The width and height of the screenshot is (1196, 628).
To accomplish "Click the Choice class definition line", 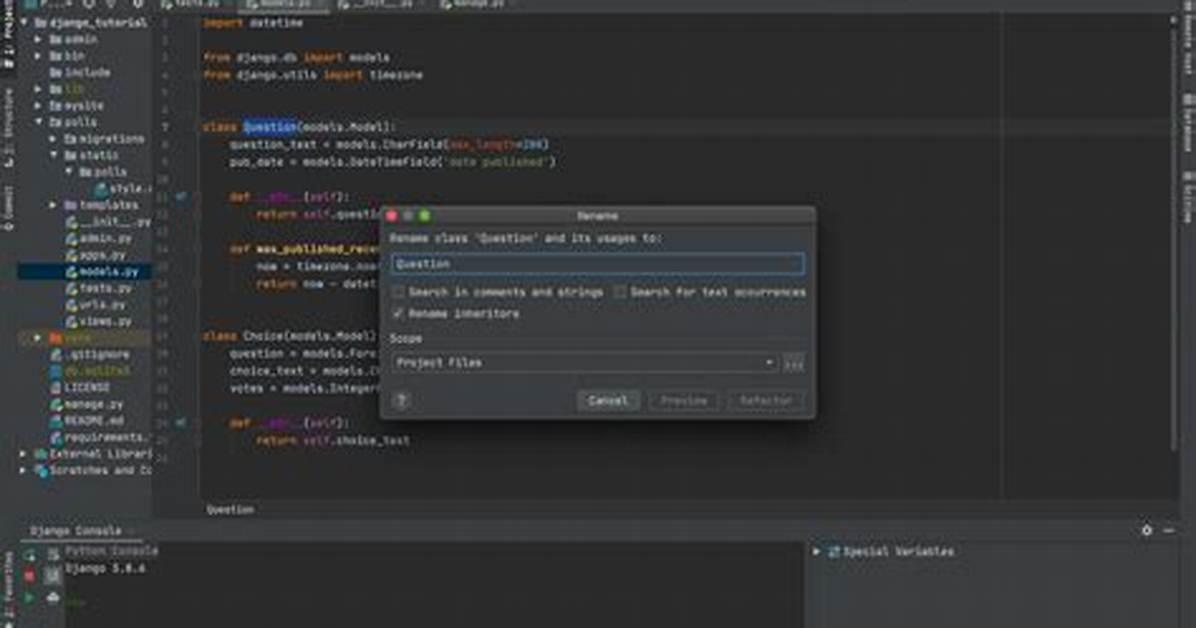I will click(x=290, y=337).
